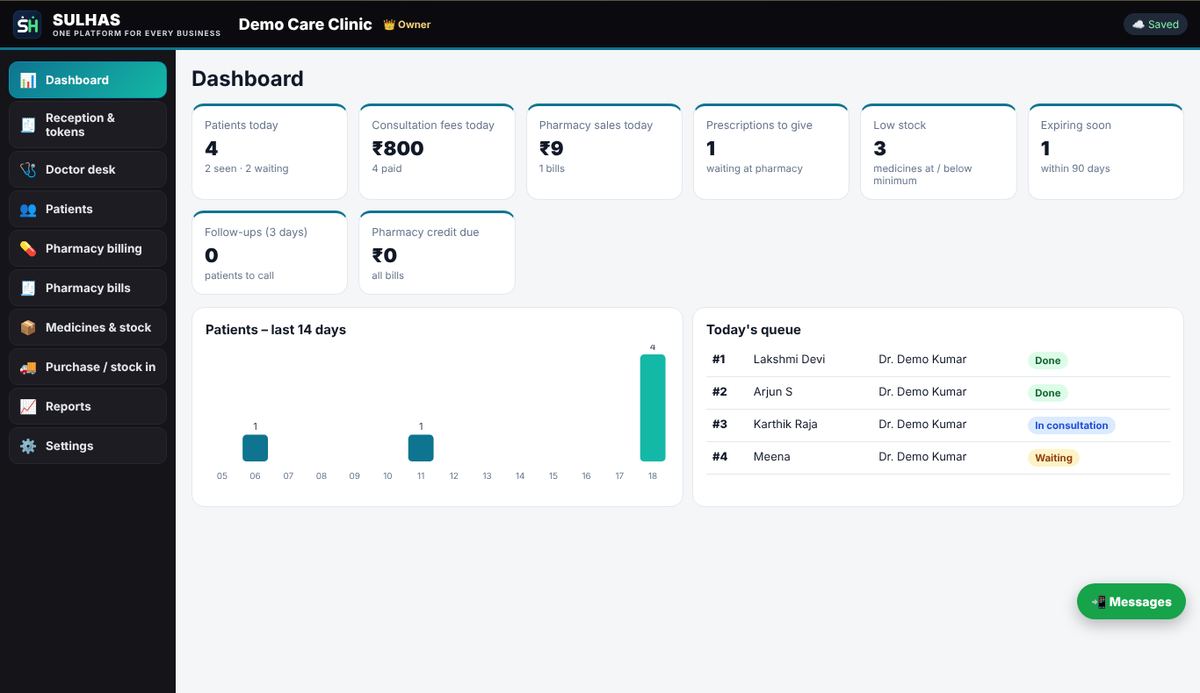Click the Patients people icon in sidebar
This screenshot has width=1200, height=693.
click(28, 209)
